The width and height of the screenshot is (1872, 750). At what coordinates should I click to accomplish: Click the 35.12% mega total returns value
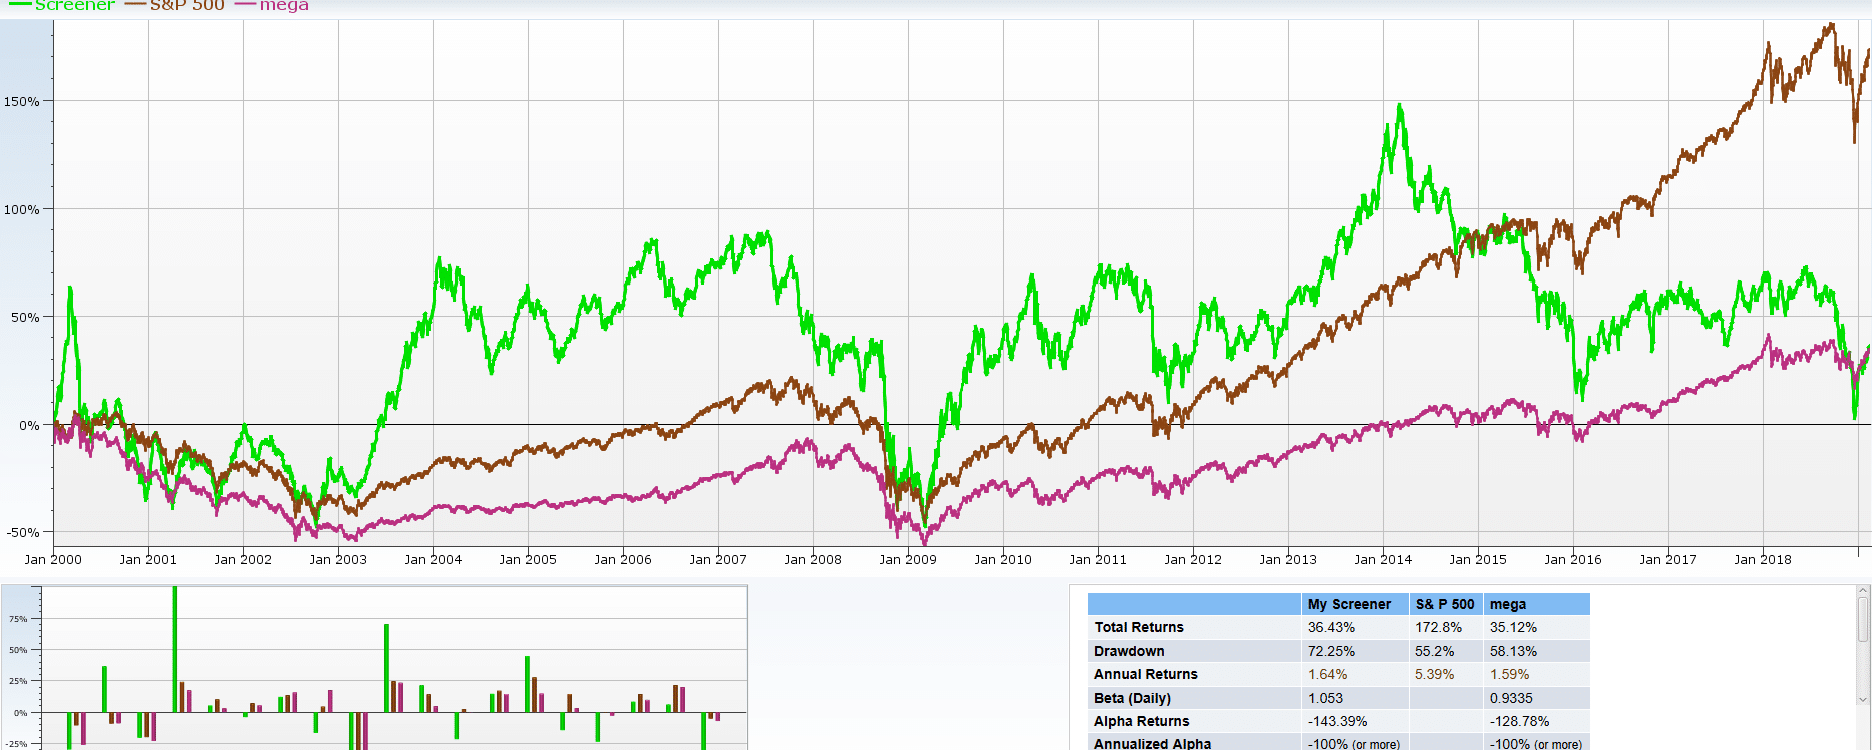(1513, 627)
